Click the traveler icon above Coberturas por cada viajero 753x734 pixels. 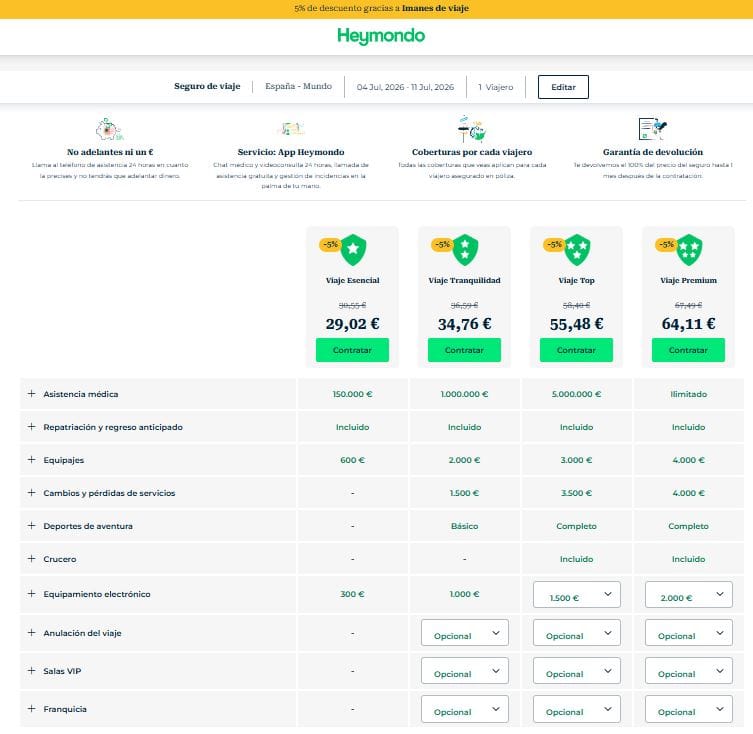click(x=472, y=129)
